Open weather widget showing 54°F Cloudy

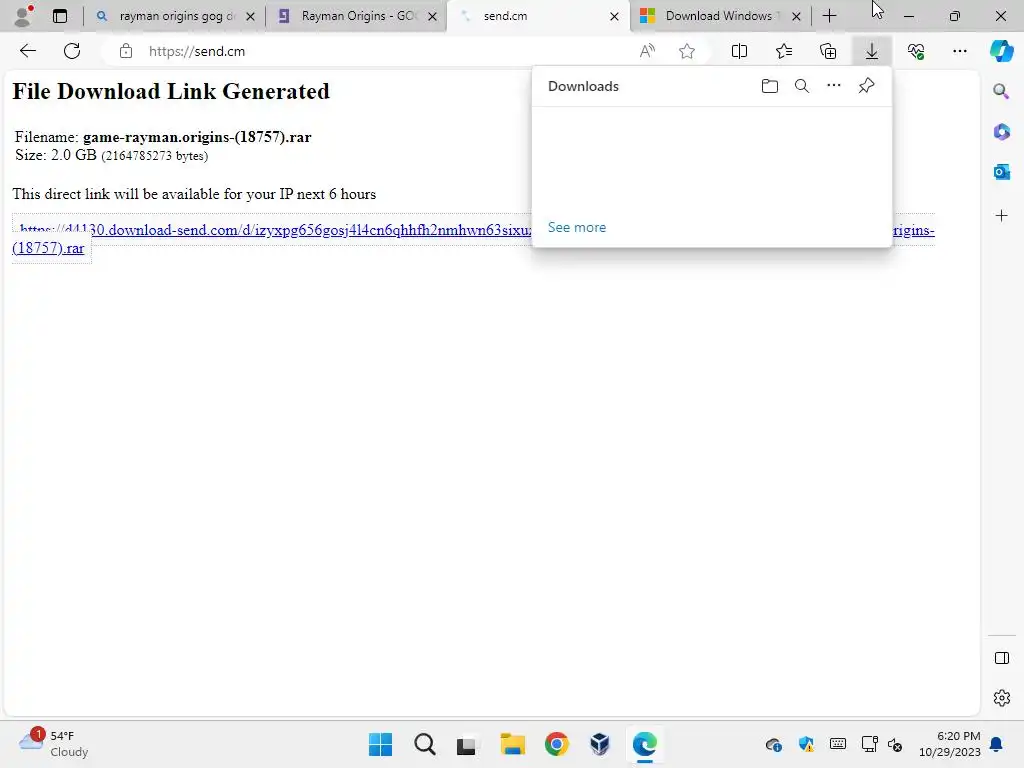tap(54, 744)
